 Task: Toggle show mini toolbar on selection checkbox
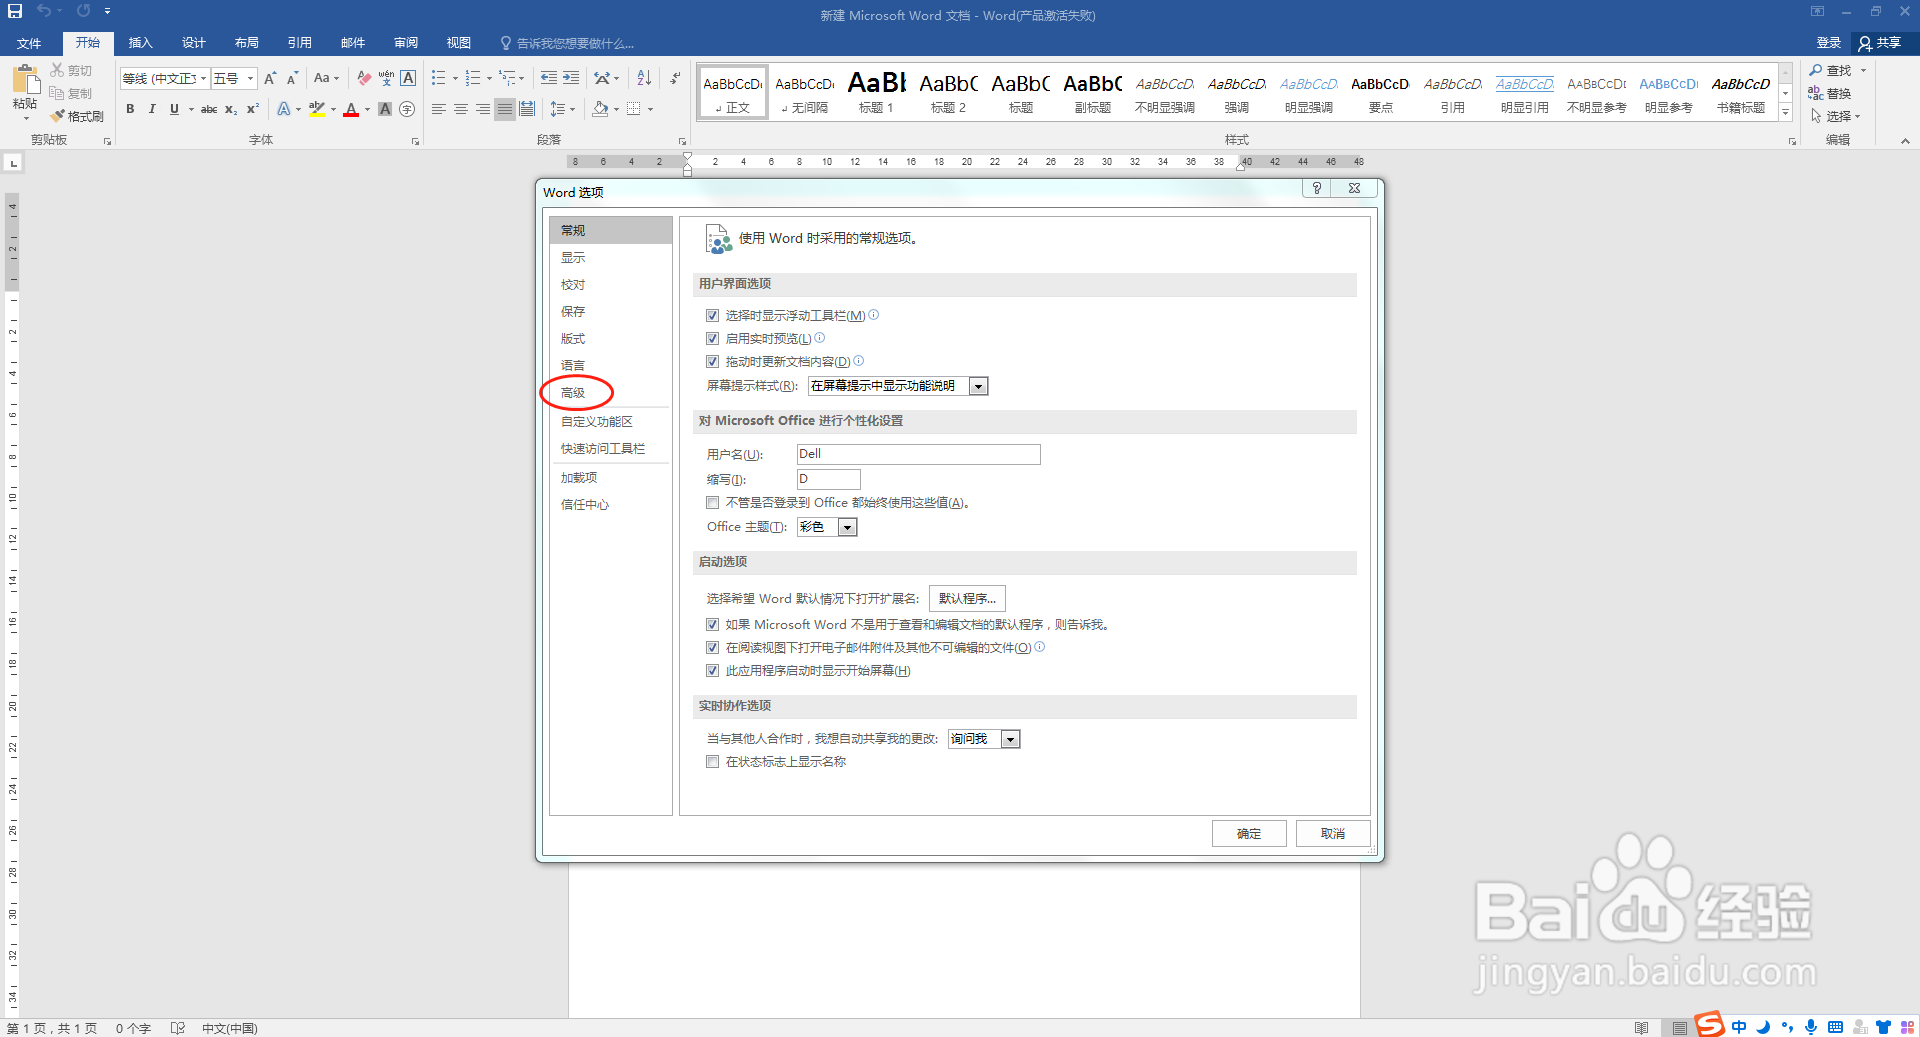click(x=712, y=315)
